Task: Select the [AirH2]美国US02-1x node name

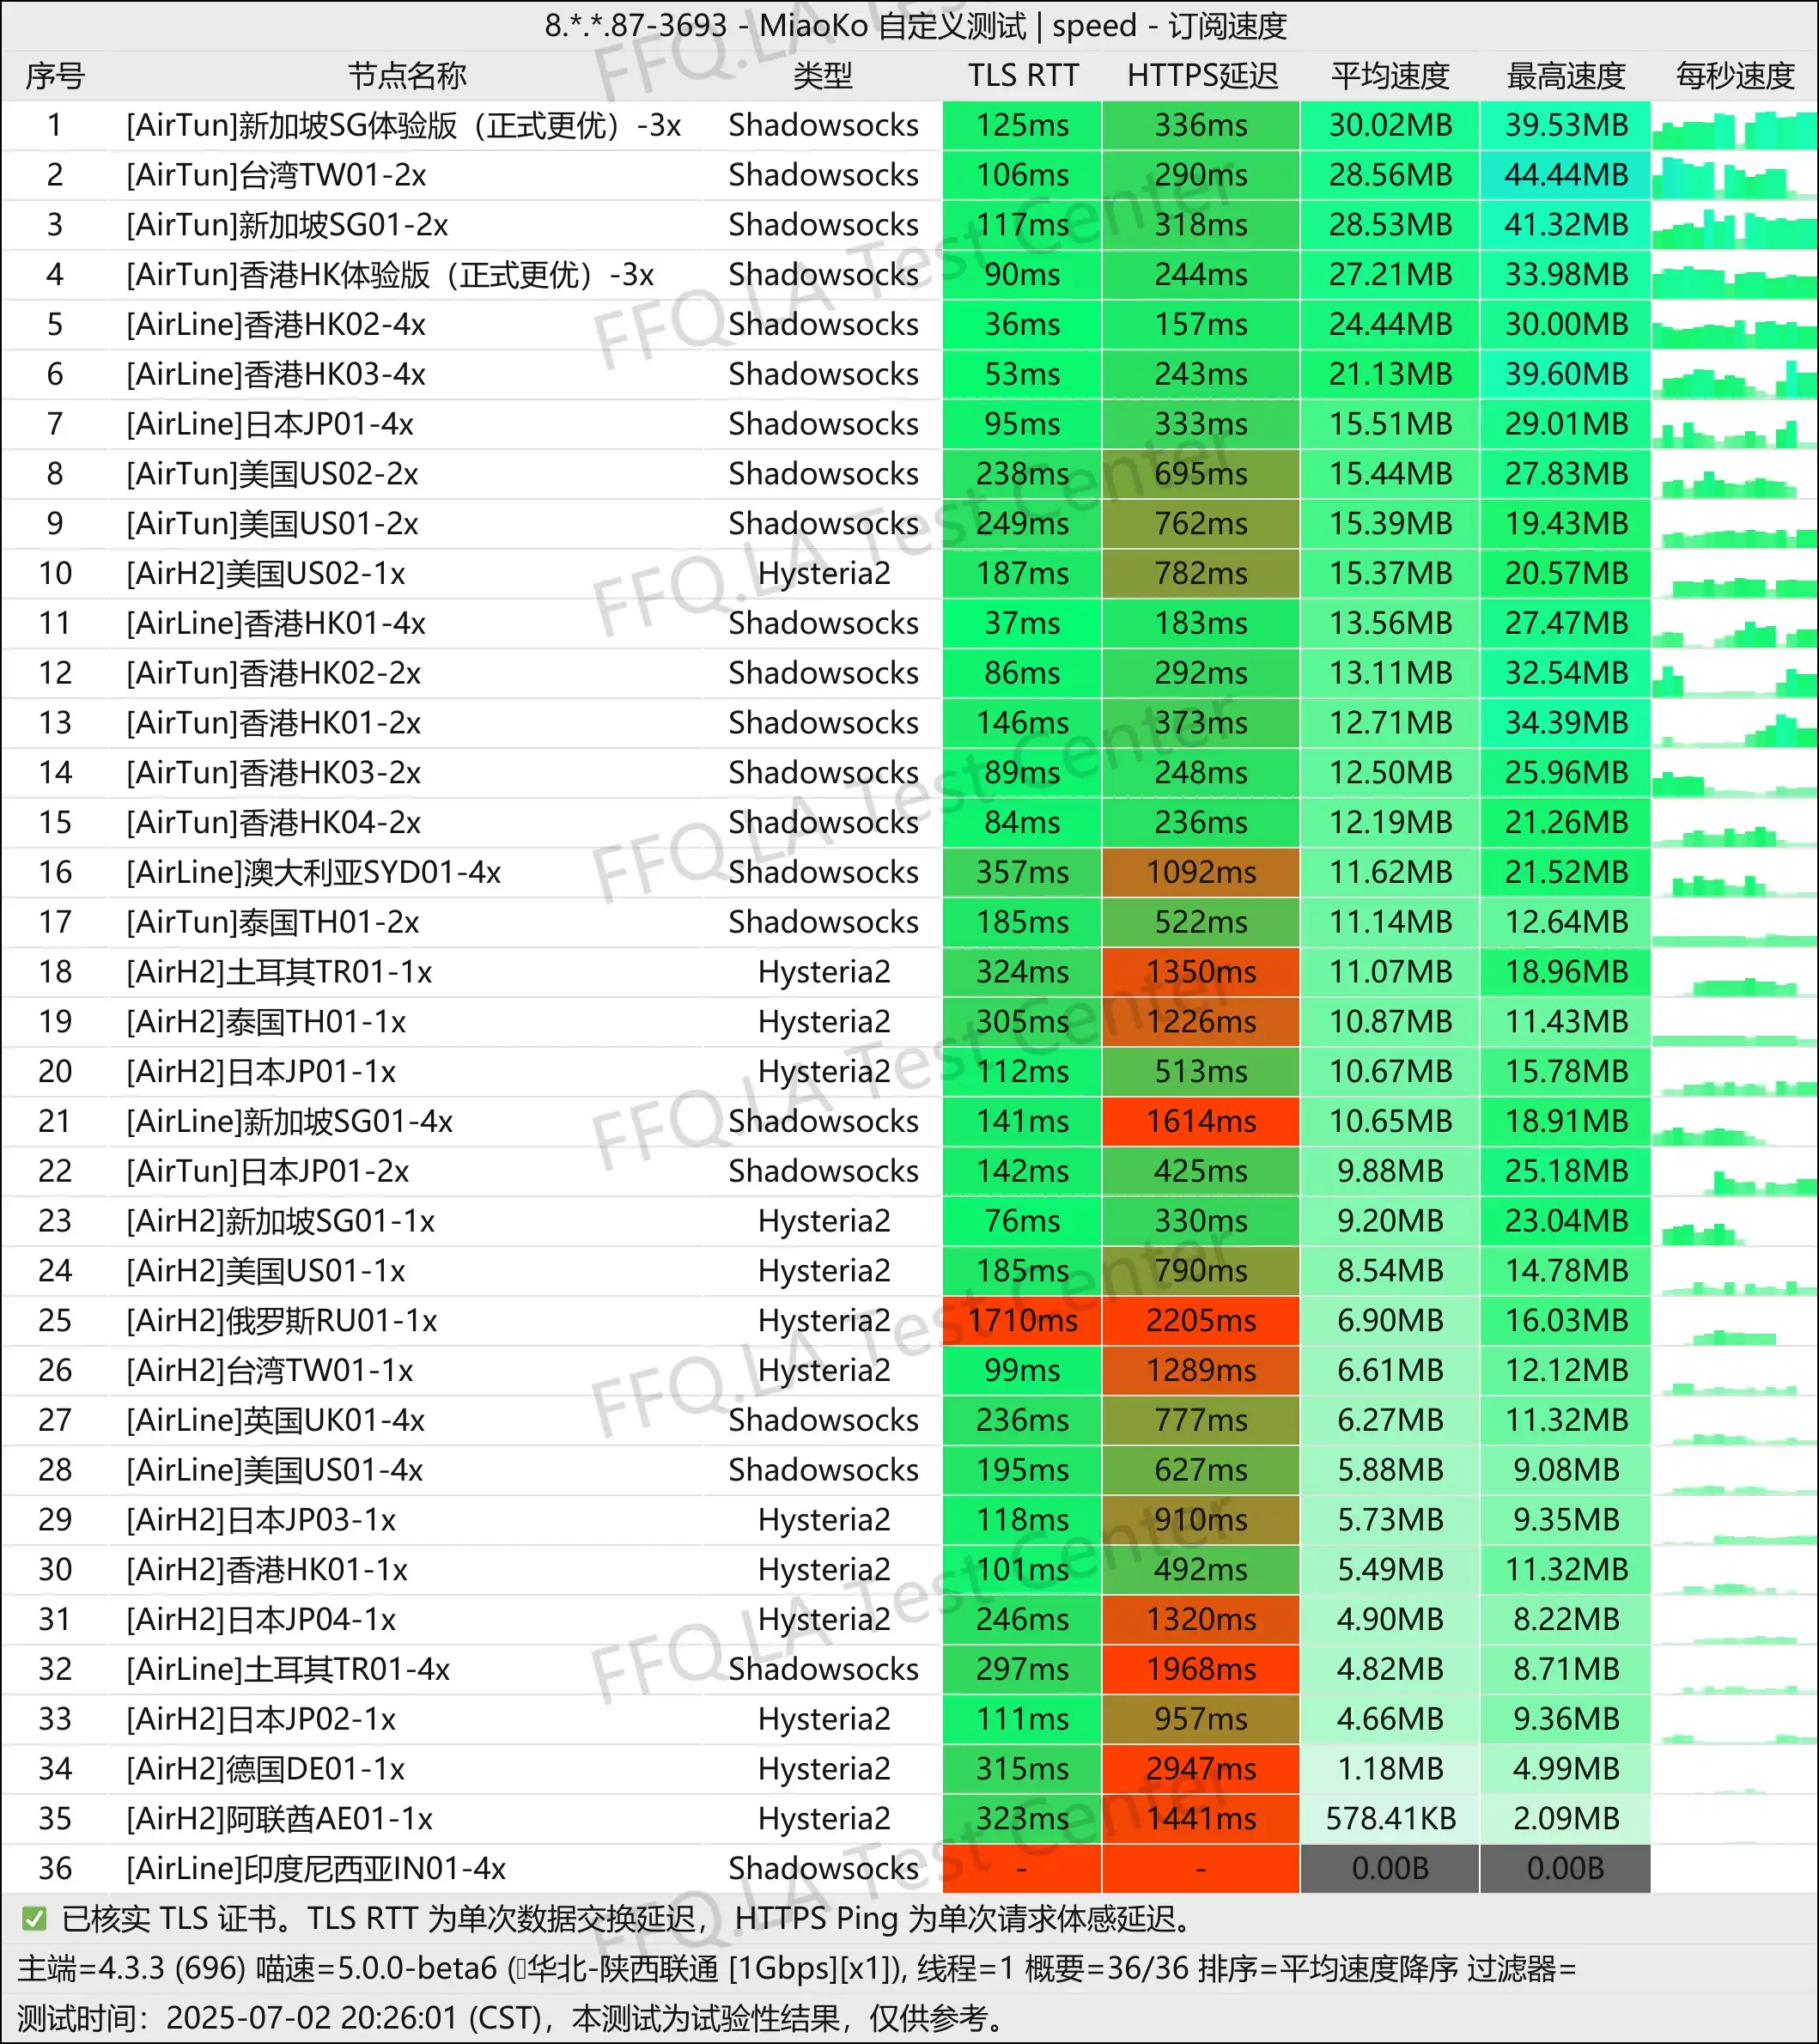Action: (266, 573)
